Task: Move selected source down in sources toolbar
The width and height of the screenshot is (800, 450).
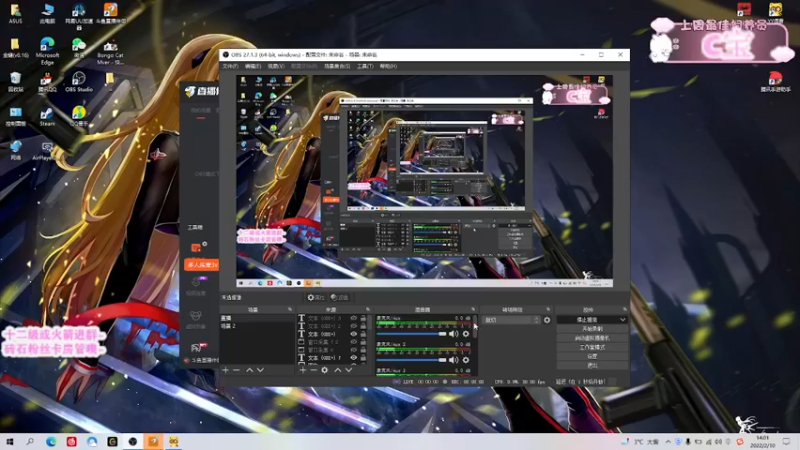Action: coord(349,370)
